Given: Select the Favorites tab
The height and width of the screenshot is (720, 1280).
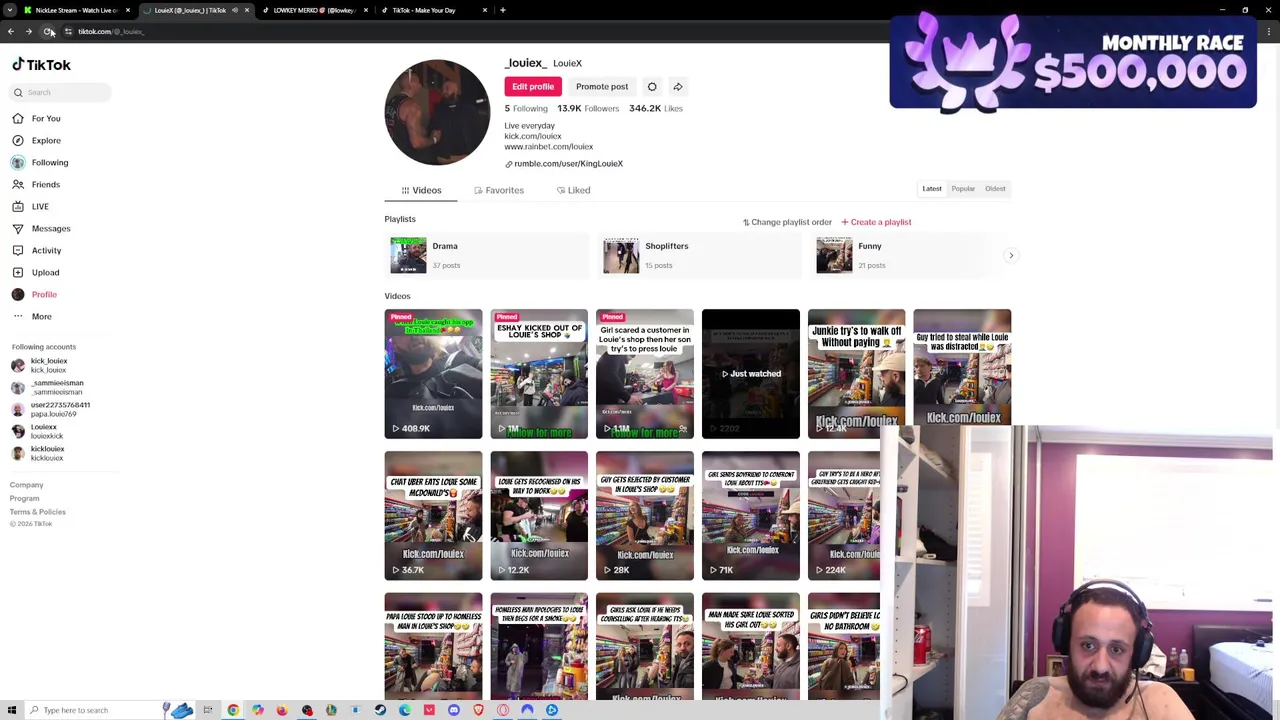Looking at the screenshot, I should point(499,190).
